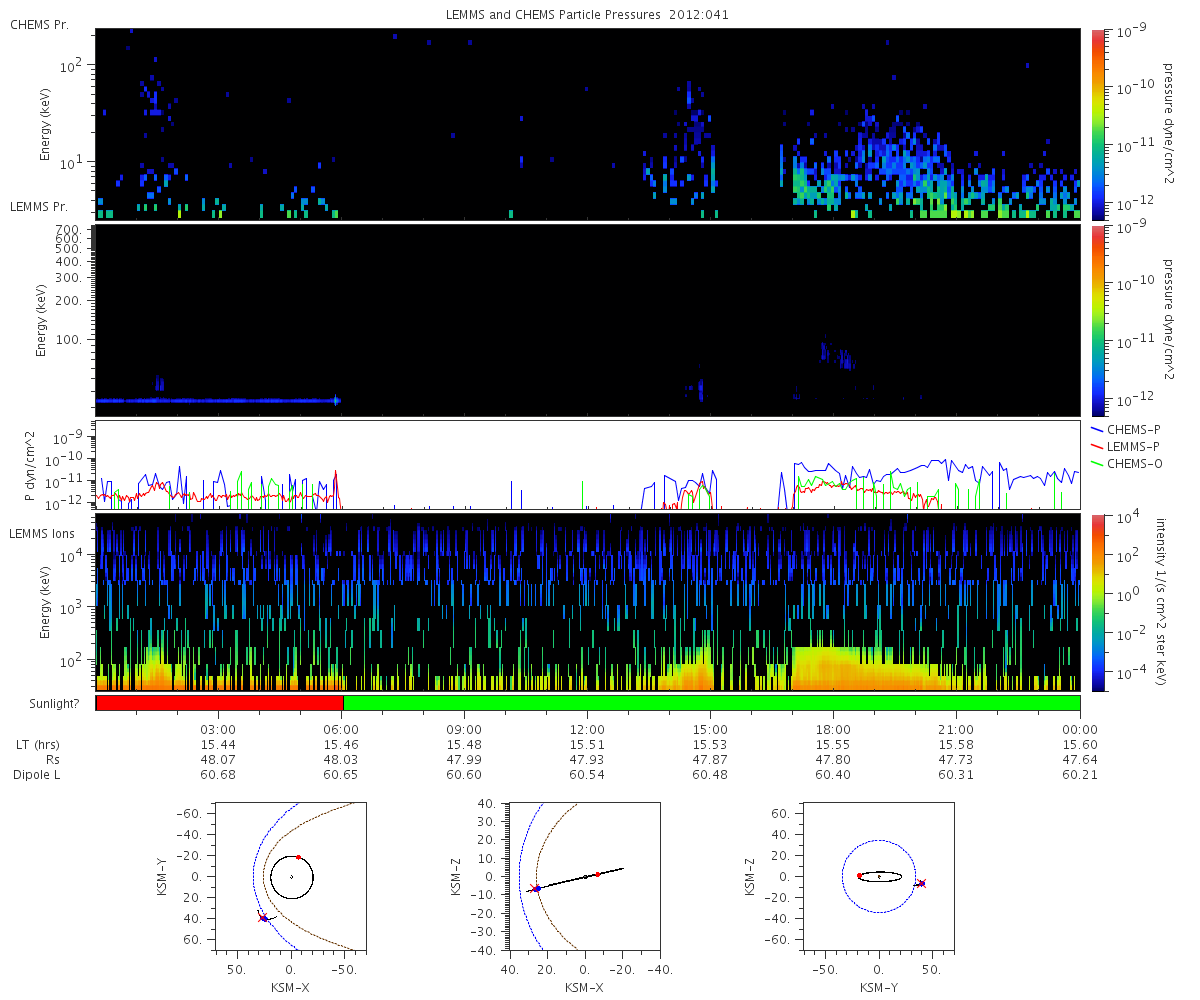The height and width of the screenshot is (1000, 1200).
Task: Click the 21:00 time tick label
Action: click(x=957, y=730)
